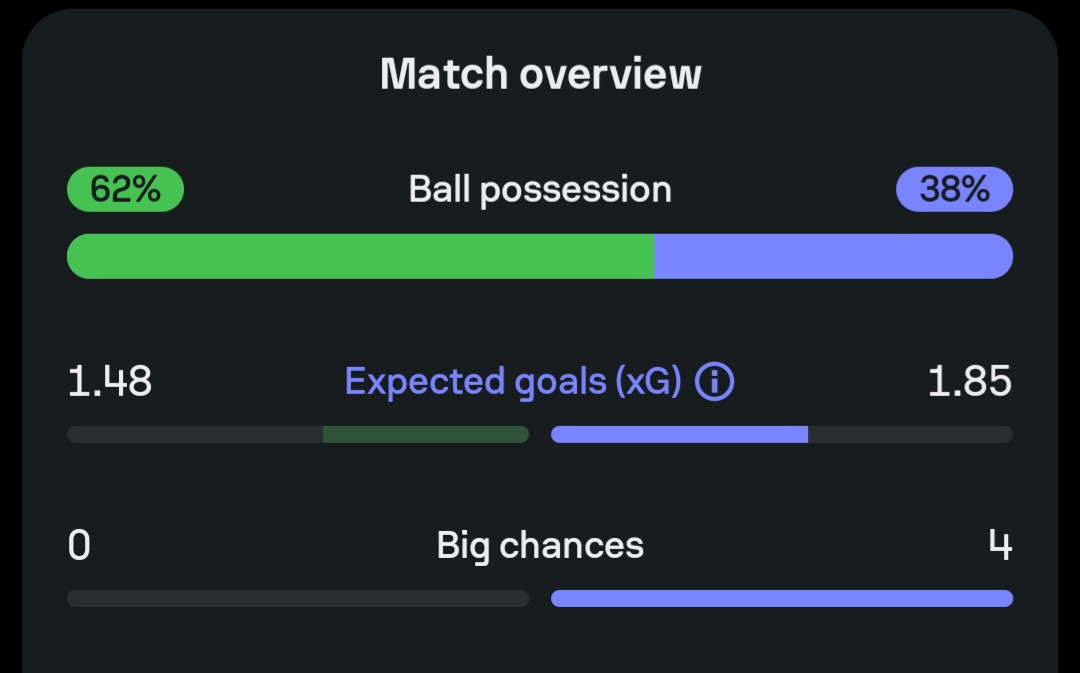This screenshot has width=1080, height=673.
Task: Tap the 1.85 away xG value
Action: click(969, 382)
